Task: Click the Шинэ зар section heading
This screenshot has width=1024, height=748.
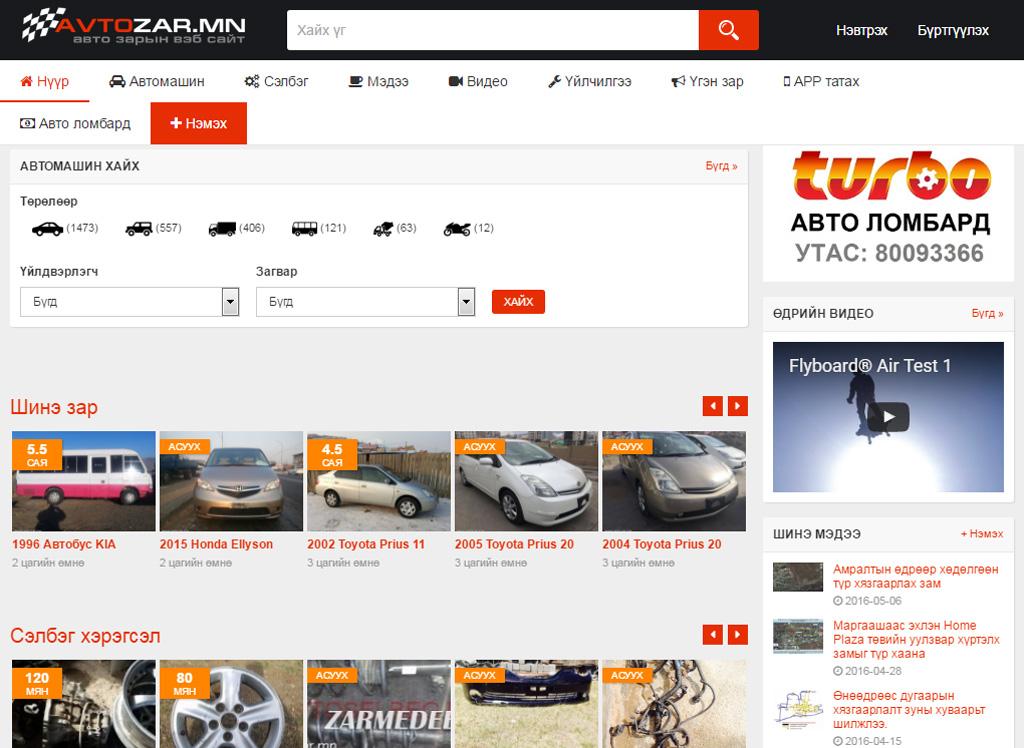Action: tap(54, 407)
